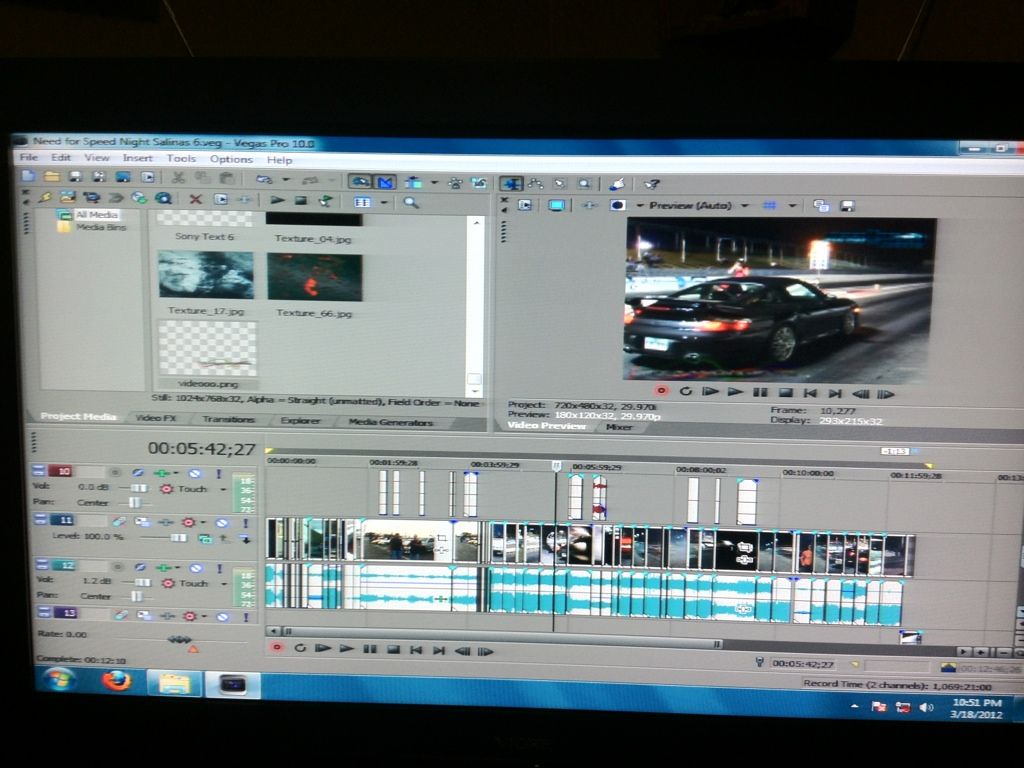This screenshot has height=768, width=1024.
Task: Click Play on the Video Preview transport
Action: [x=735, y=392]
